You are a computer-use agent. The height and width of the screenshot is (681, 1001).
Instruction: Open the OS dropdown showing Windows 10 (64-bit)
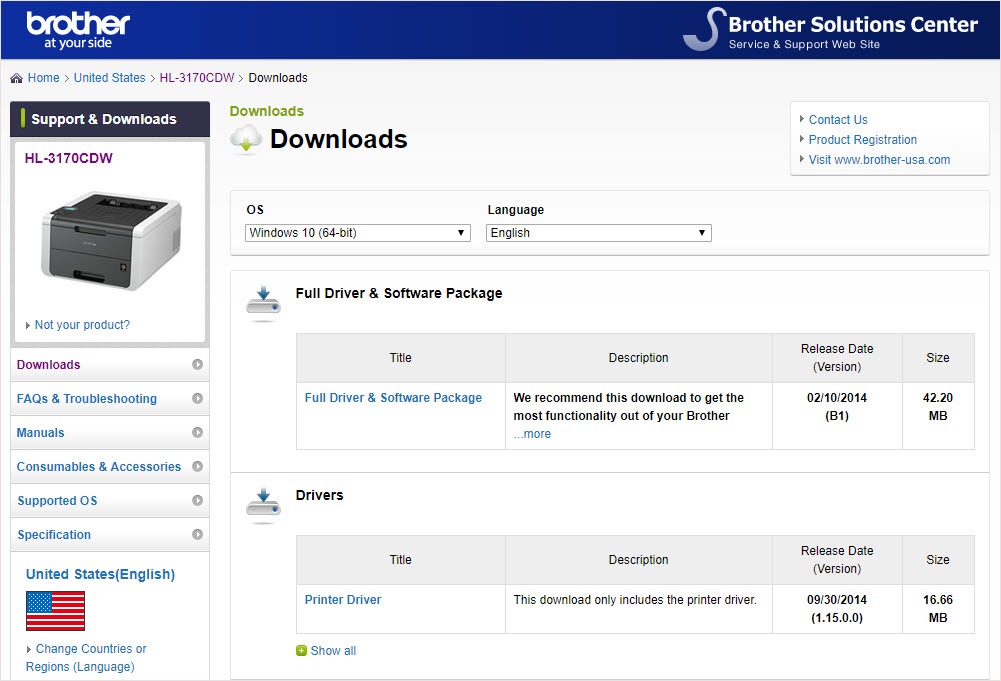pyautogui.click(x=358, y=233)
